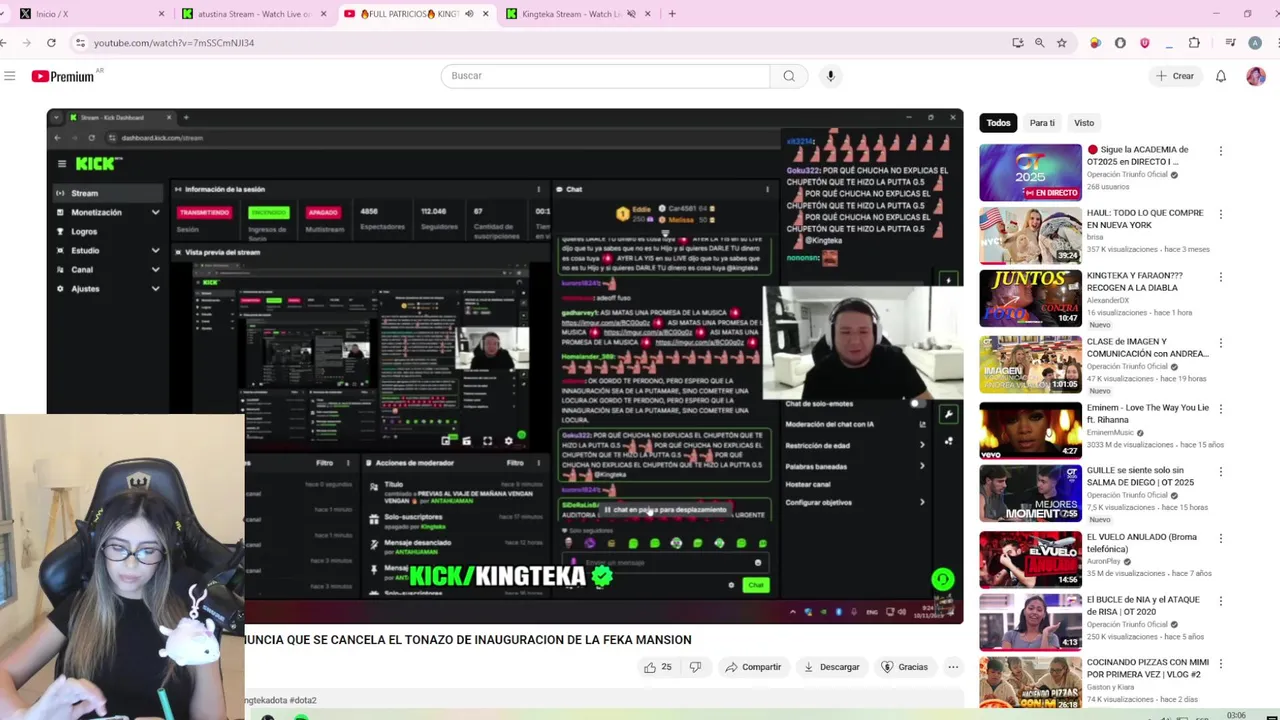Pause the main YouTube video player
Viewport: 1280px width, 720px height.
coord(505,366)
